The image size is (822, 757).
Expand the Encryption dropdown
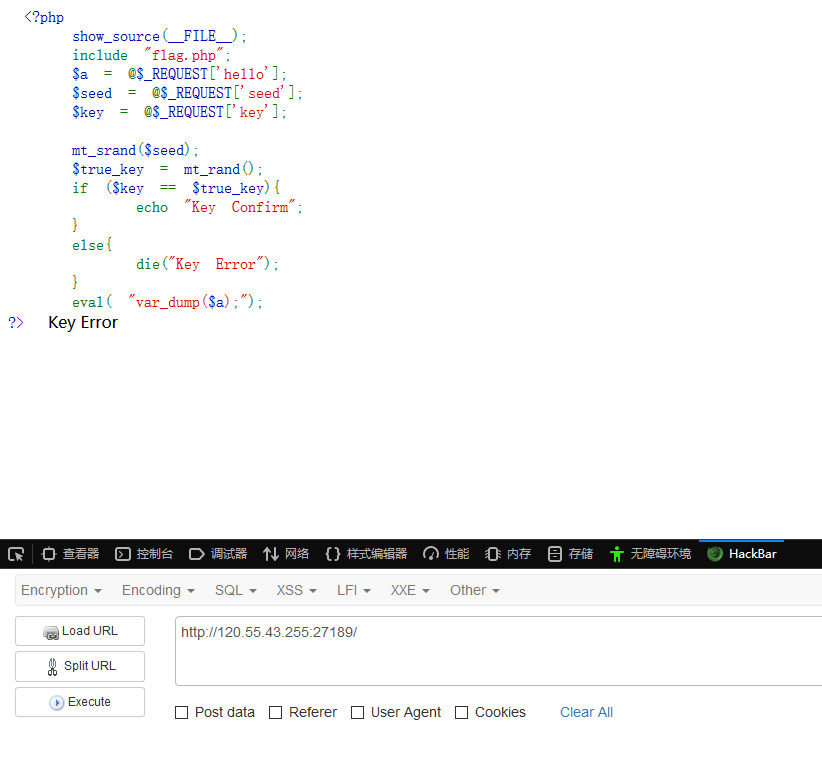(x=61, y=590)
